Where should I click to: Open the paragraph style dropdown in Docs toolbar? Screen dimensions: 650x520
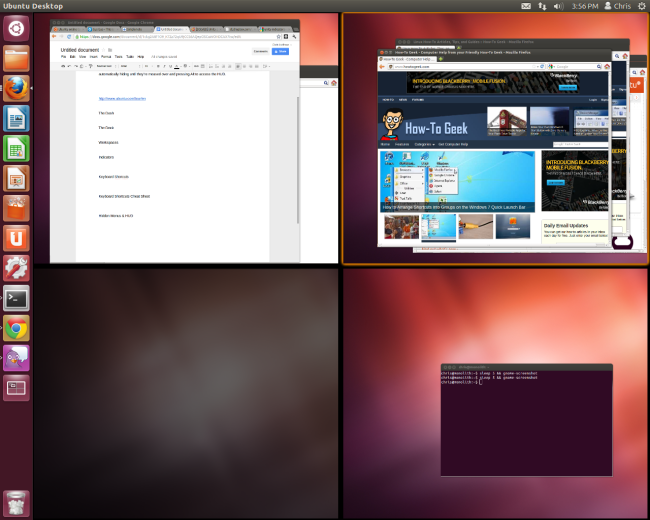(106, 66)
